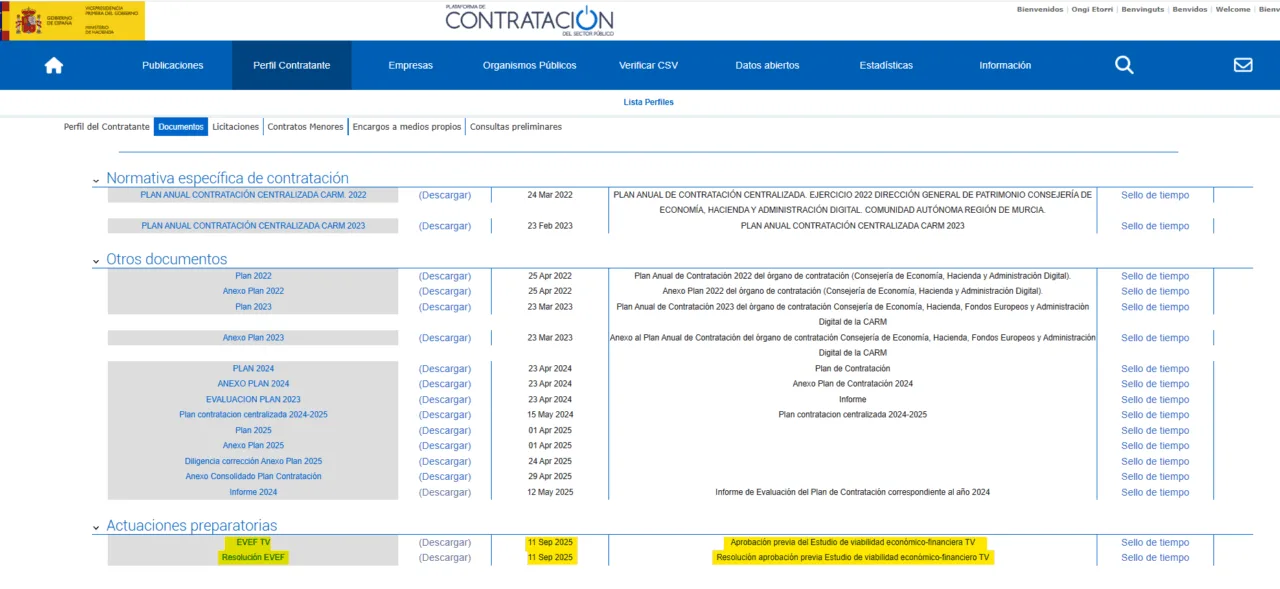This screenshot has height=589, width=1280.
Task: Open the Datos abiertos menu
Action: coord(767,65)
